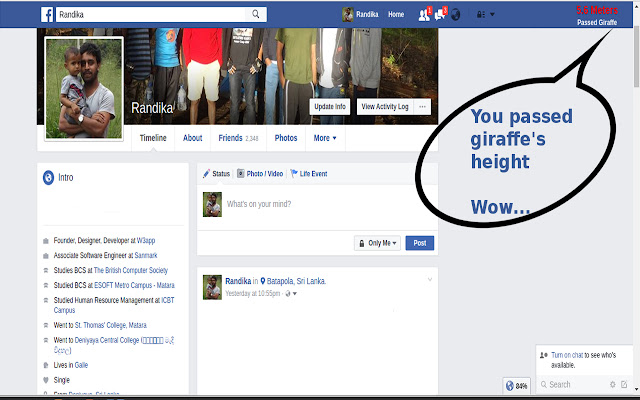This screenshot has height=400, width=640.
Task: Click the Update Info button
Action: tap(330, 107)
